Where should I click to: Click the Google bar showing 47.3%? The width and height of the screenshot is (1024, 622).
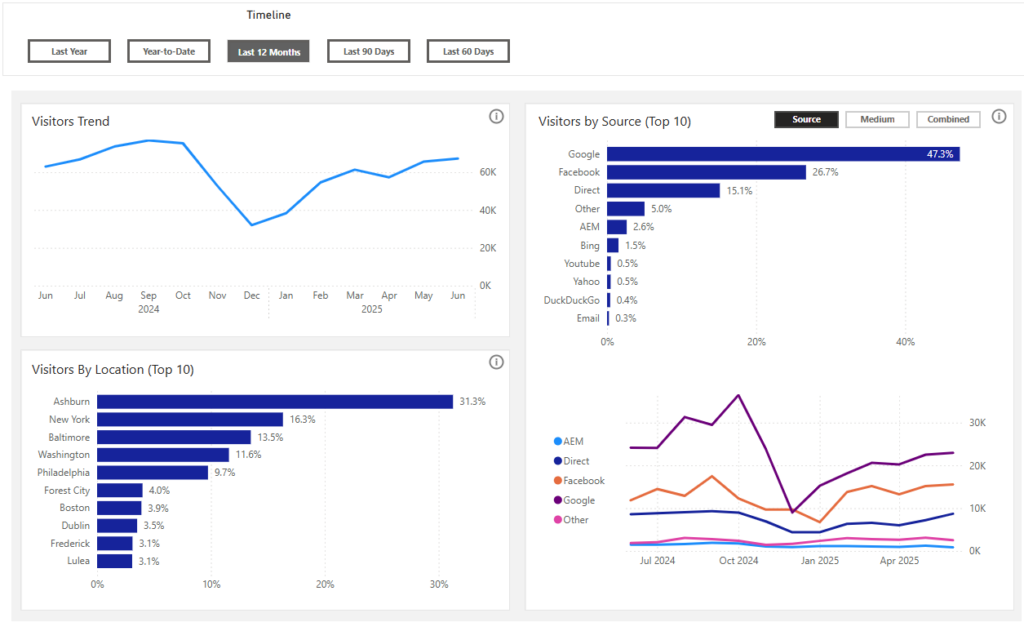pos(782,154)
